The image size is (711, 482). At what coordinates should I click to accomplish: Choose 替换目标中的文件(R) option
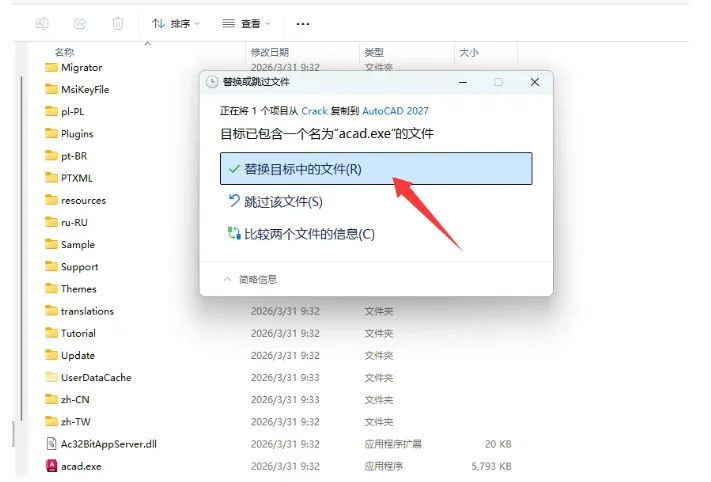click(x=376, y=169)
